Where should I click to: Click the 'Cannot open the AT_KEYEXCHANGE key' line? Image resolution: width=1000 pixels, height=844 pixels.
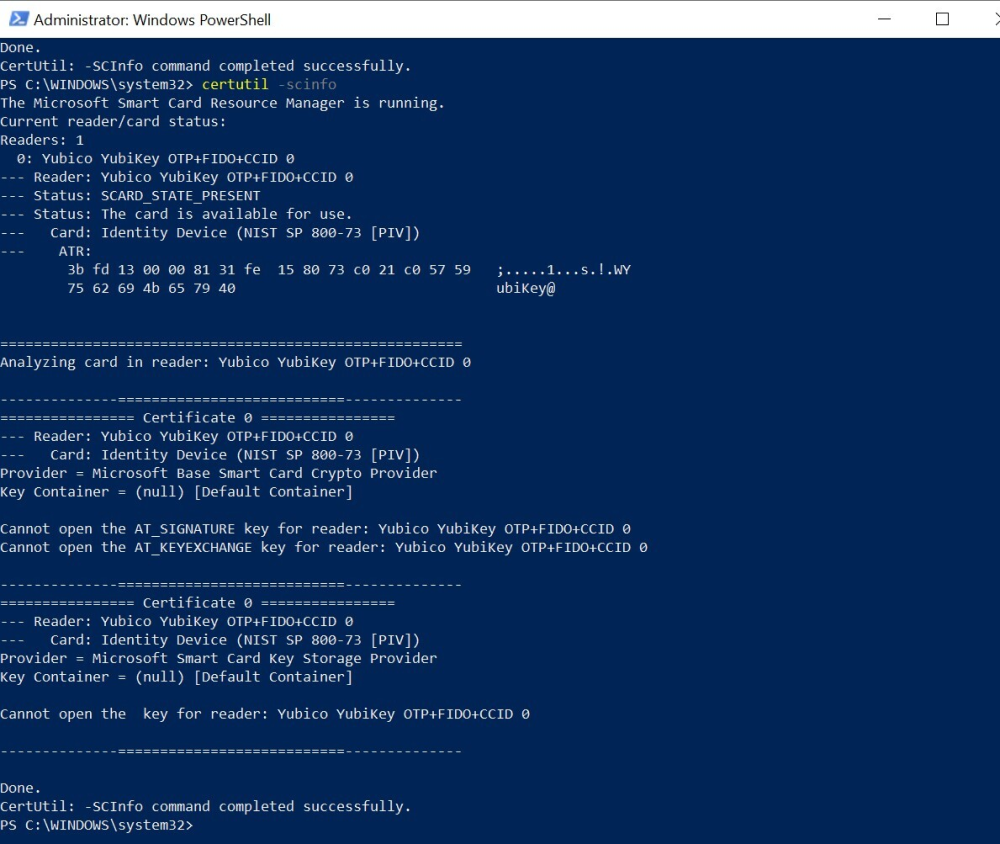[x=324, y=547]
